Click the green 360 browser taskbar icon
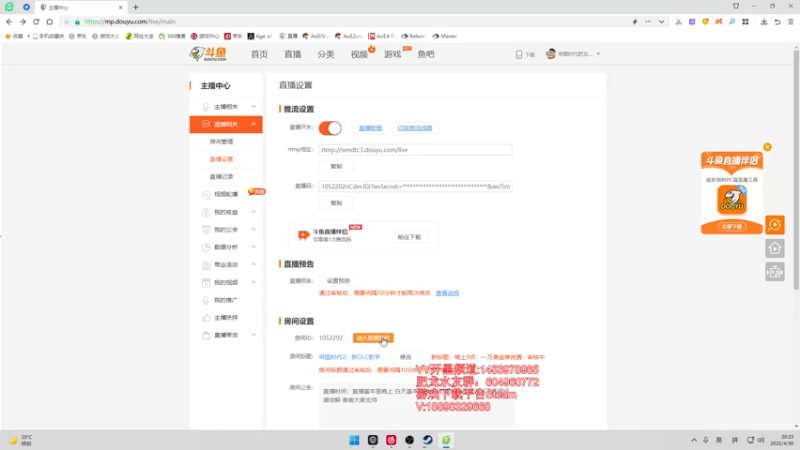 446,440
